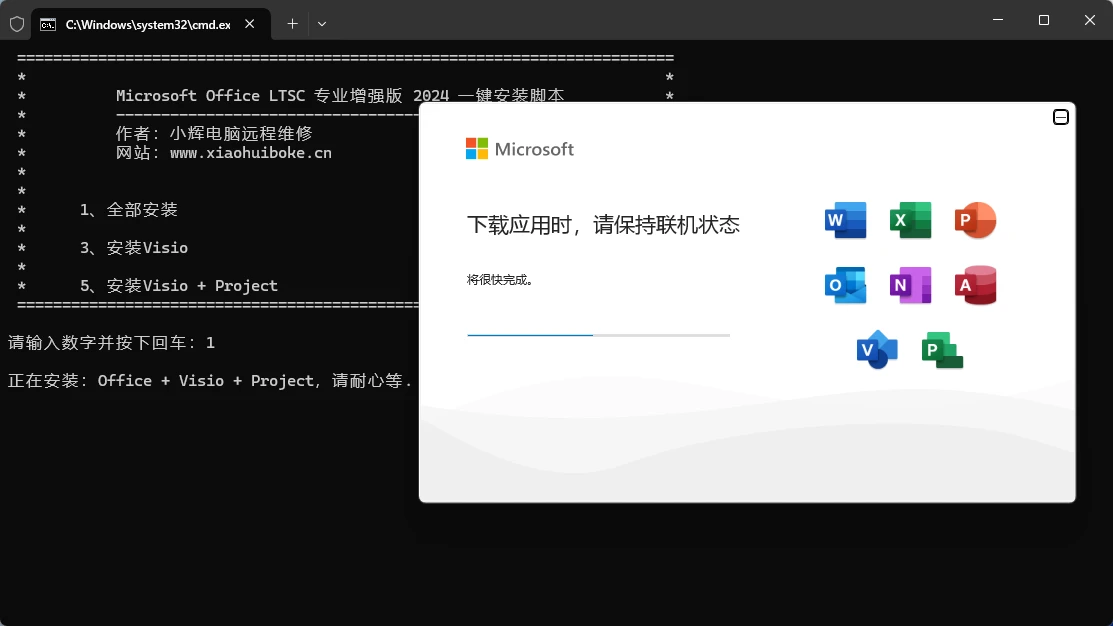Click the script title 'Microsoft Office LTSC'
The width and height of the screenshot is (1113, 626).
(211, 96)
